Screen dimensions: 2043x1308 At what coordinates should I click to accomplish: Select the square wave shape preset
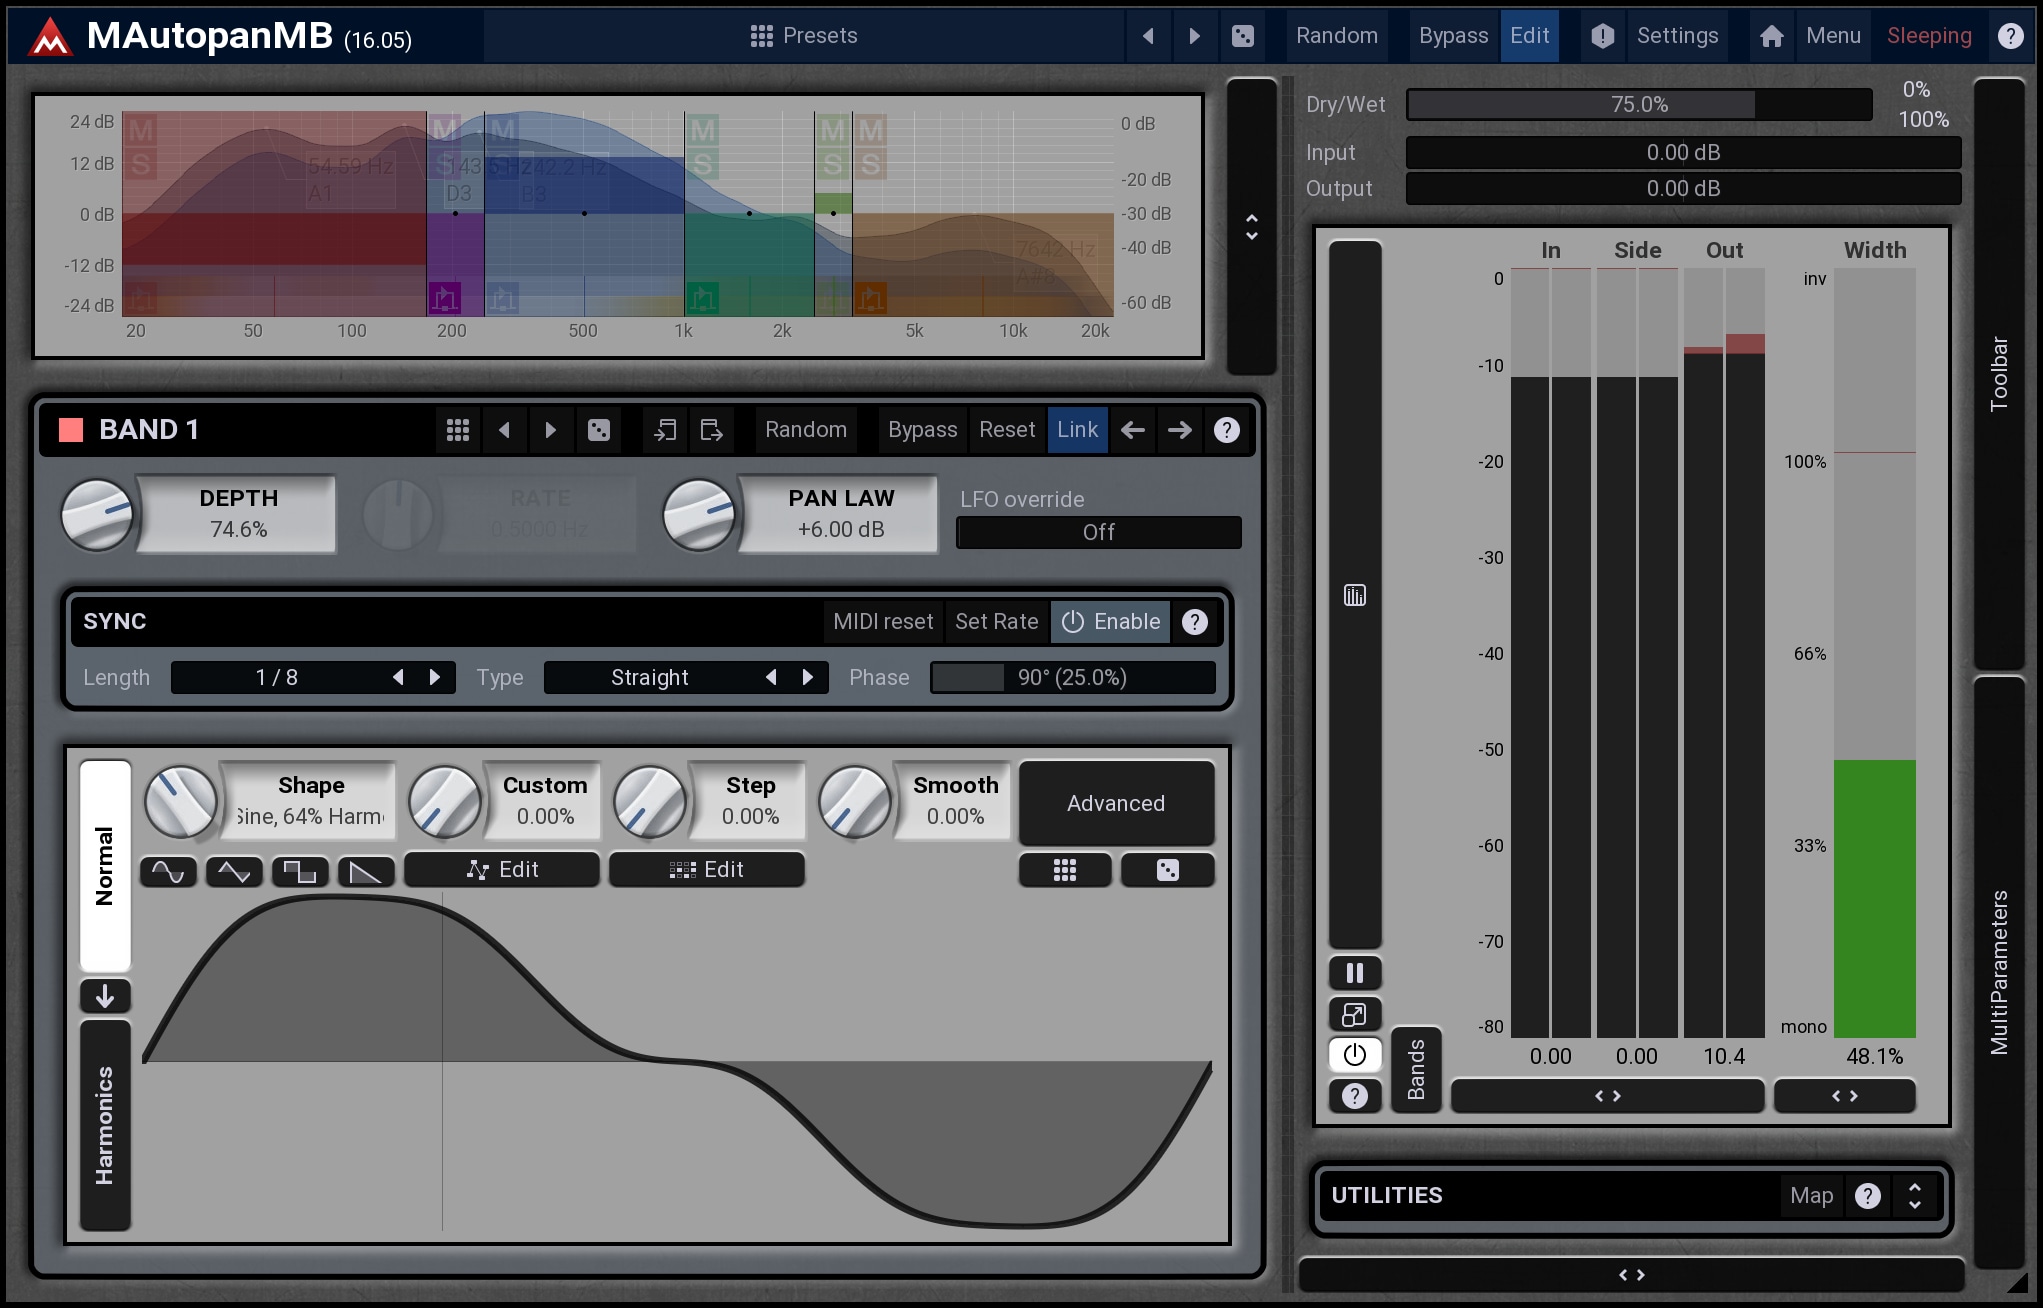300,872
